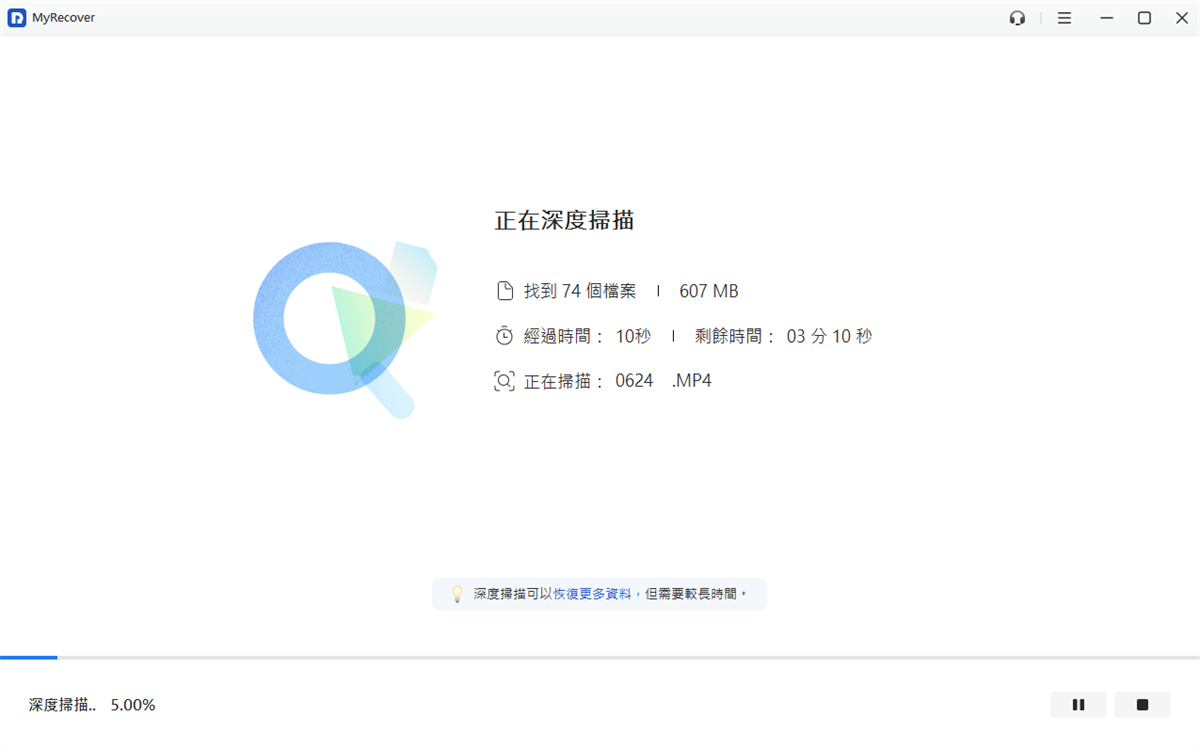Click the scan progress bar
The image size is (1200, 748).
tap(600, 657)
